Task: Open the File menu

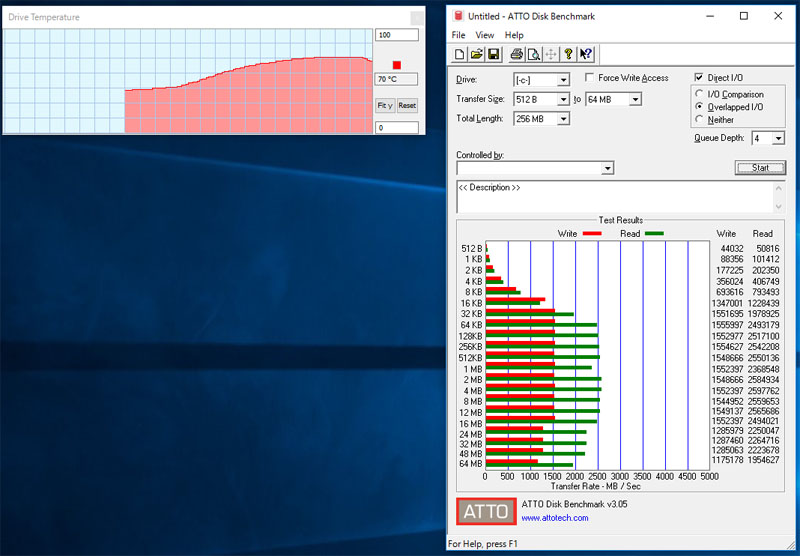Action: coord(458,35)
